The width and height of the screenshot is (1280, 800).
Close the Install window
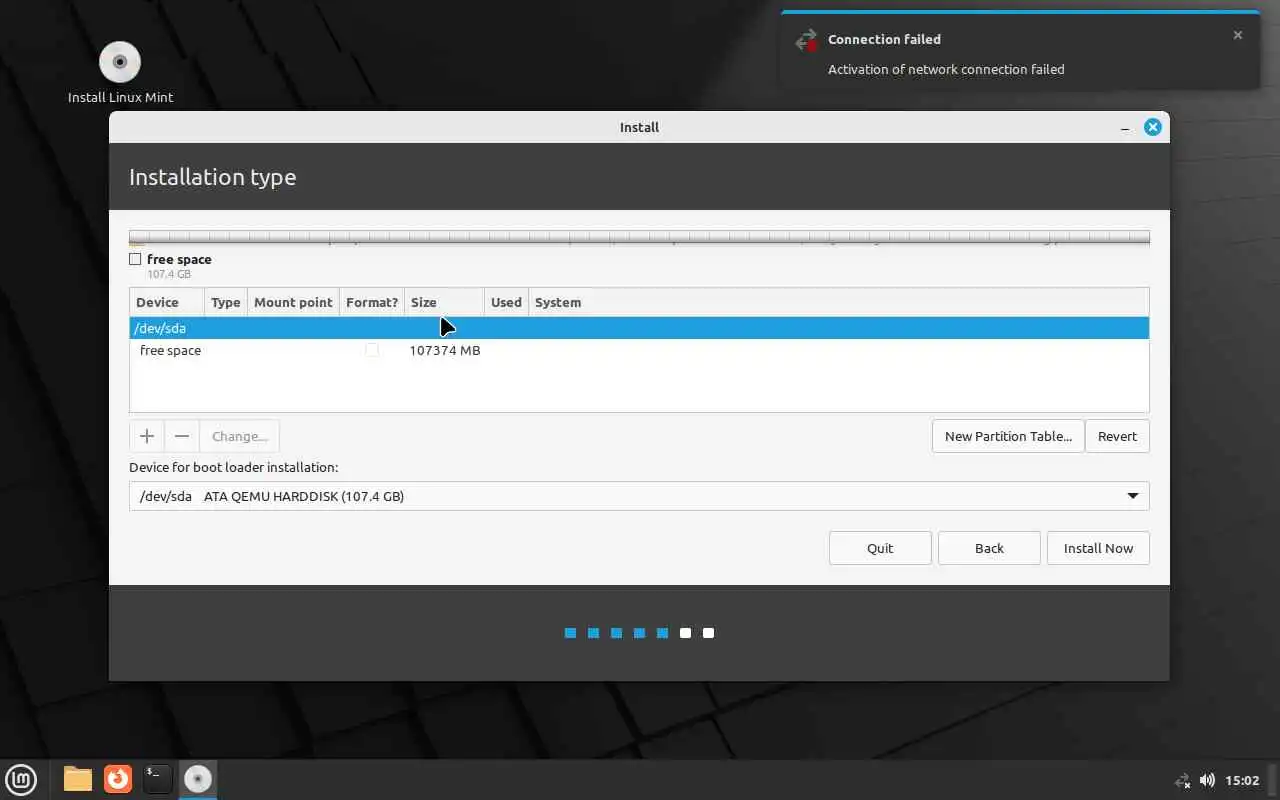[x=1153, y=127]
